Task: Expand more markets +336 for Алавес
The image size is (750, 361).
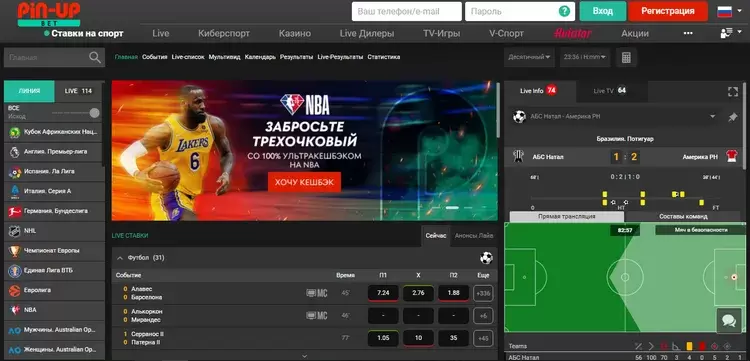Action: click(483, 293)
